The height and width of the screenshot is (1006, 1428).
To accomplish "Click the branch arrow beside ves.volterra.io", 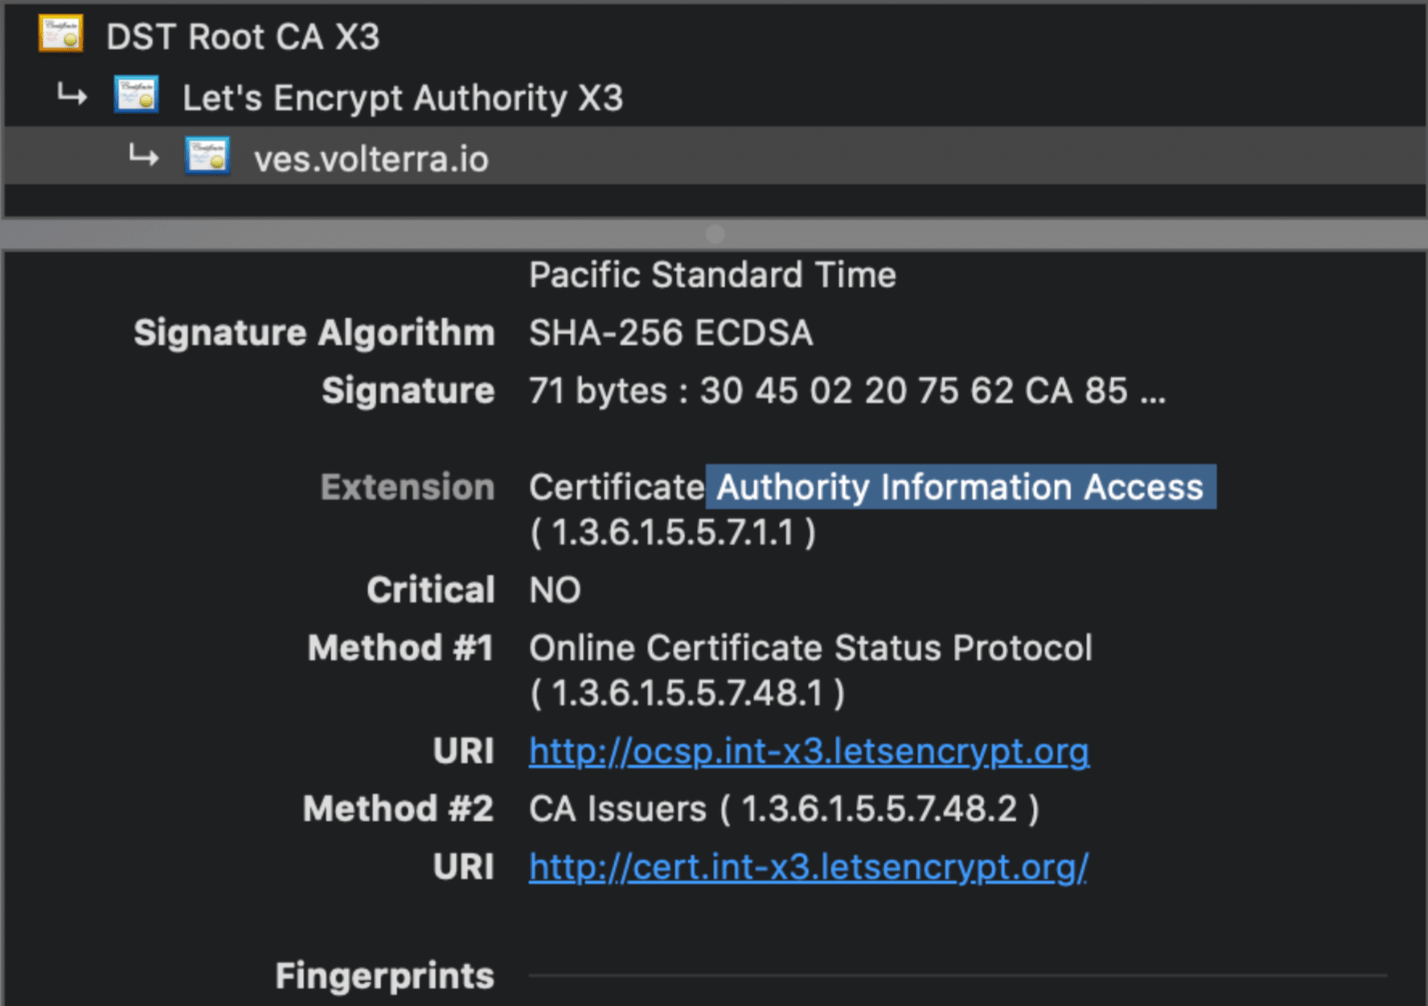I will [x=143, y=156].
